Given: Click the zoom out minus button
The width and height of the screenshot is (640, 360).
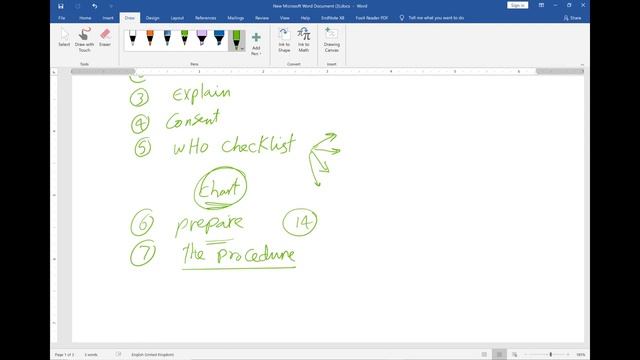Looking at the screenshot, I should click(x=526, y=354).
